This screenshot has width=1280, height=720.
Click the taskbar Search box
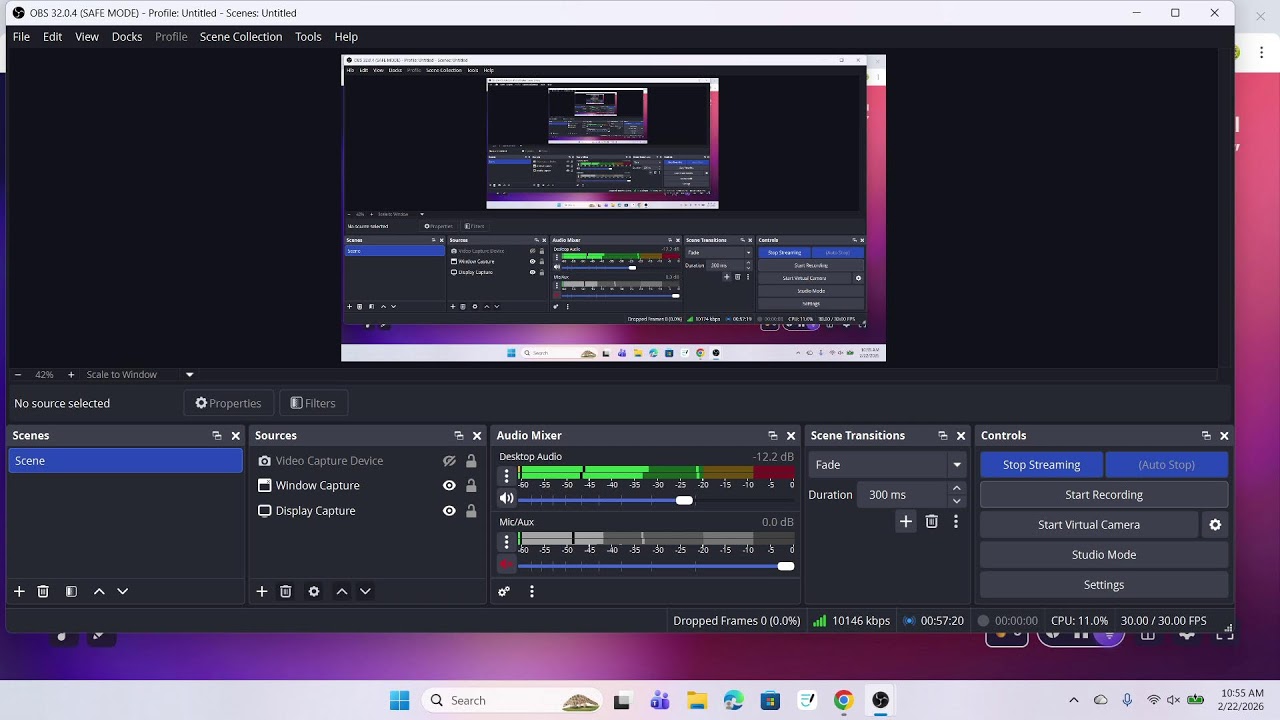point(512,700)
